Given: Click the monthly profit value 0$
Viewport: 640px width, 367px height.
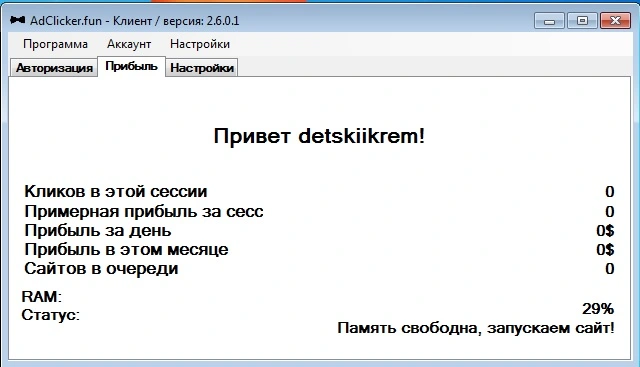Looking at the screenshot, I should click(x=605, y=249).
